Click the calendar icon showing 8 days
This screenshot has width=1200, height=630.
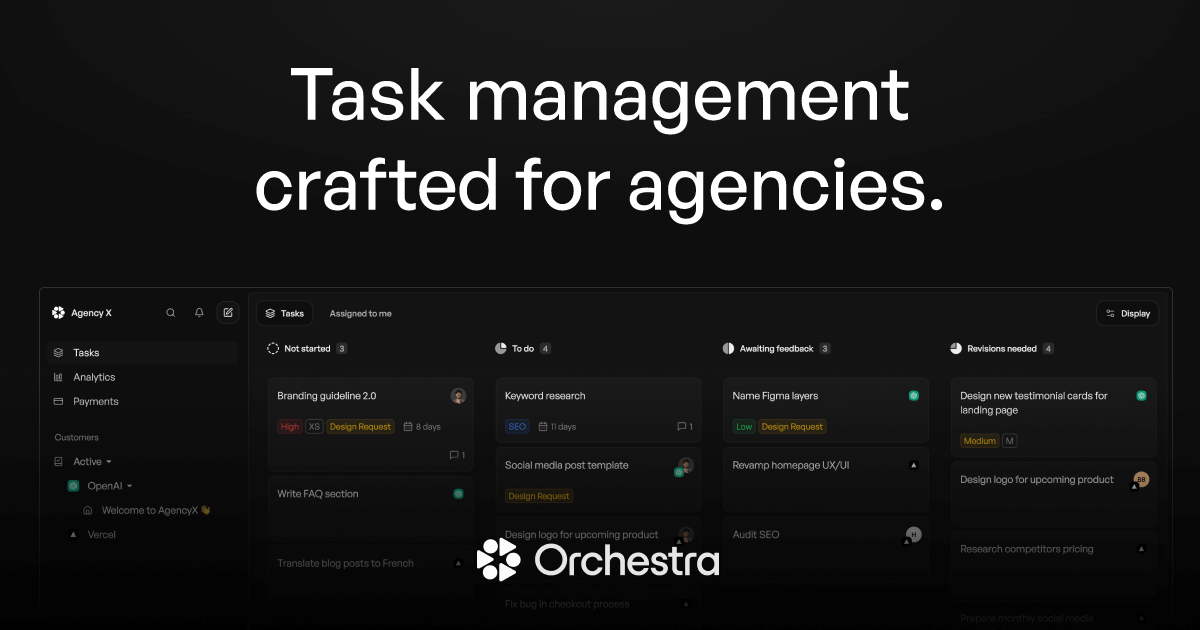pyautogui.click(x=409, y=426)
